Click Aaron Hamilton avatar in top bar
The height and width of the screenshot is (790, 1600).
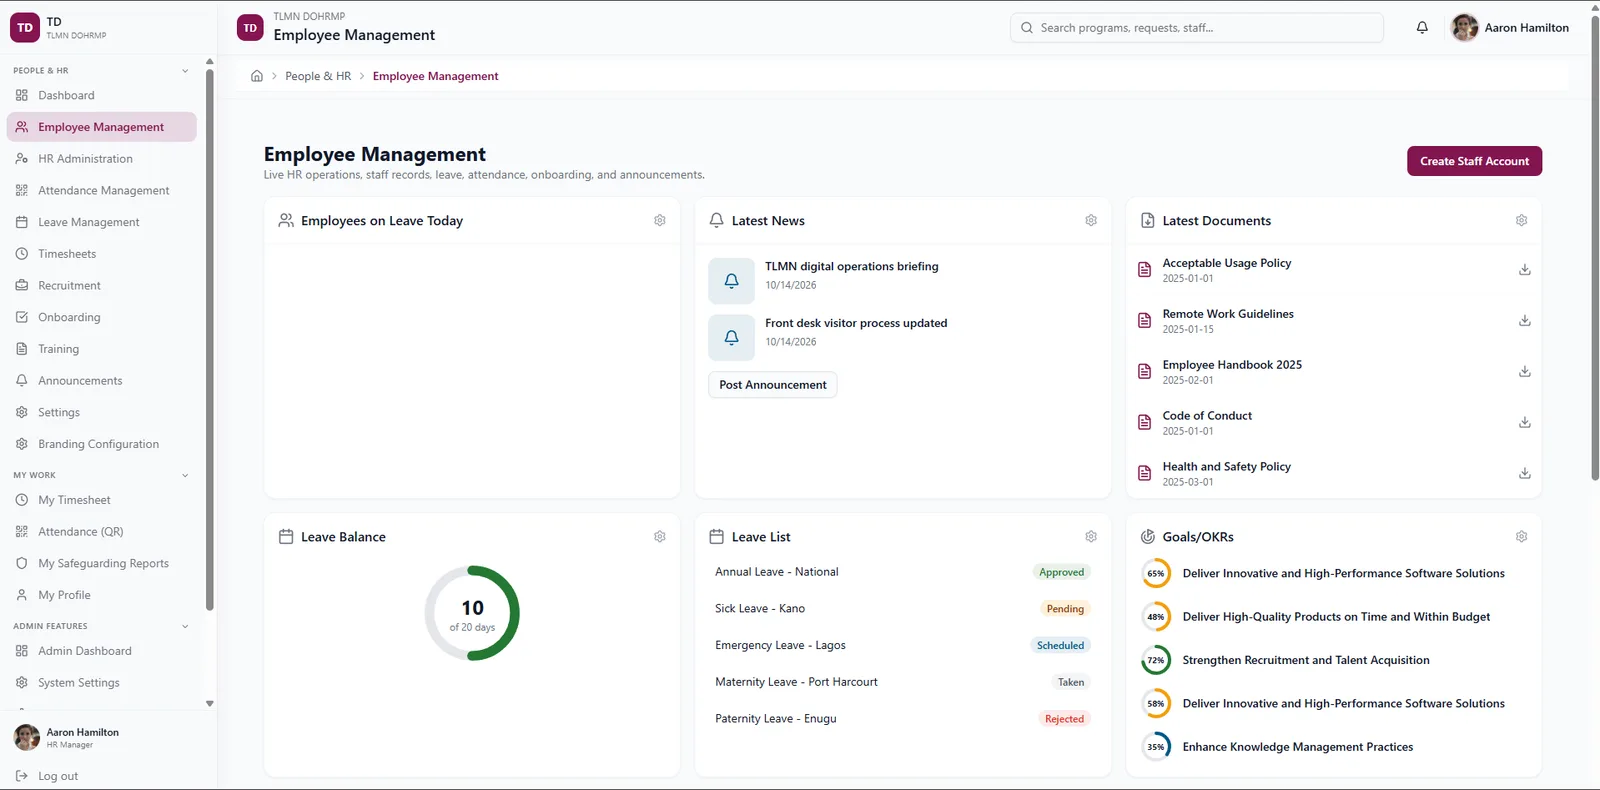pyautogui.click(x=1465, y=28)
